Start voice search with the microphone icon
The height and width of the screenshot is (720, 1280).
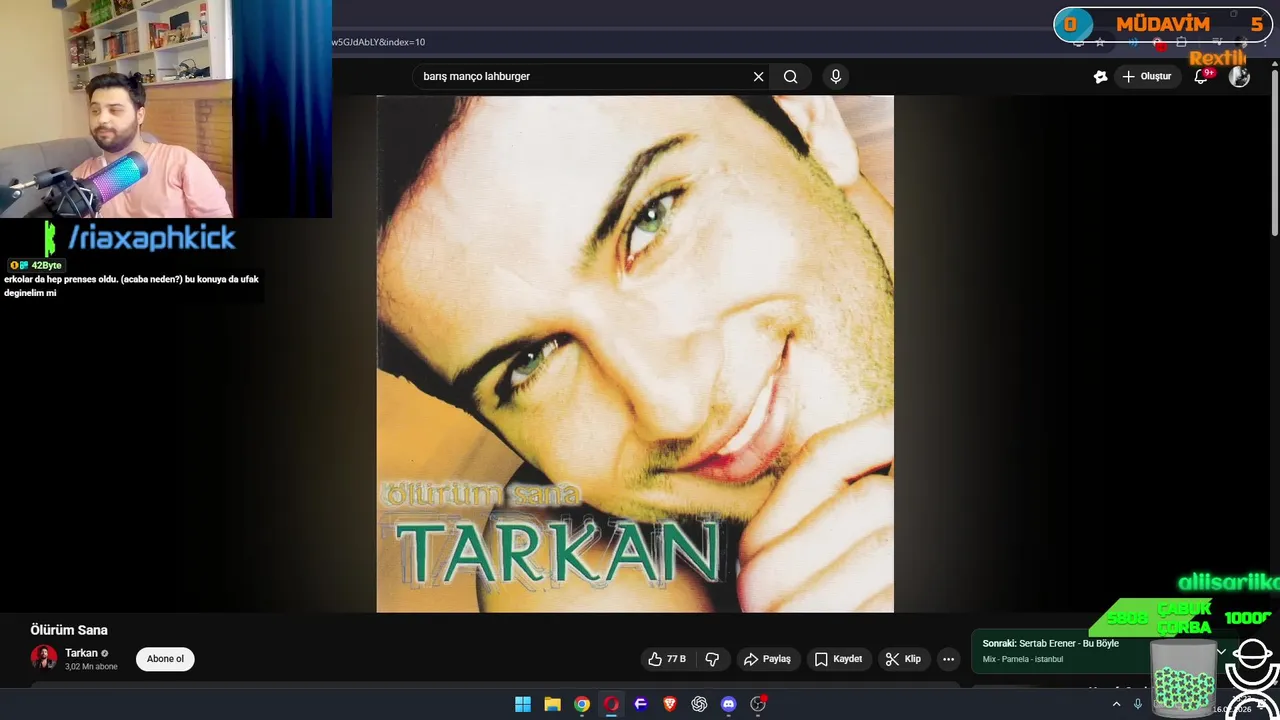[x=836, y=77]
